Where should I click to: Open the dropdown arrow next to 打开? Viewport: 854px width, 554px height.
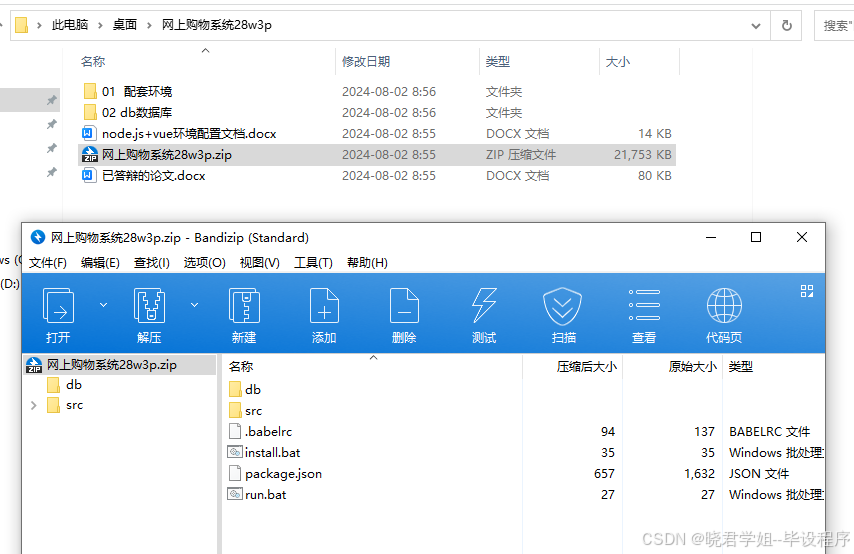[103, 305]
